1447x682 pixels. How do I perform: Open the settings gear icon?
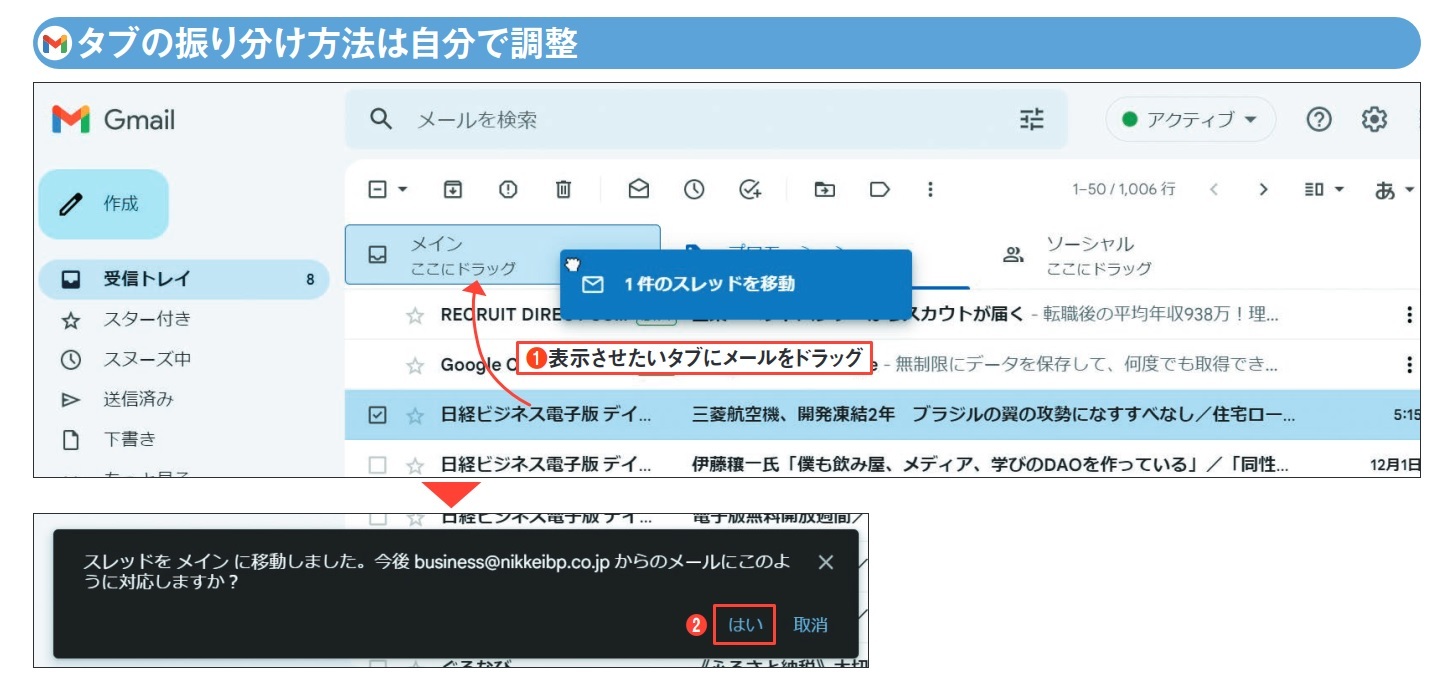tap(1375, 120)
